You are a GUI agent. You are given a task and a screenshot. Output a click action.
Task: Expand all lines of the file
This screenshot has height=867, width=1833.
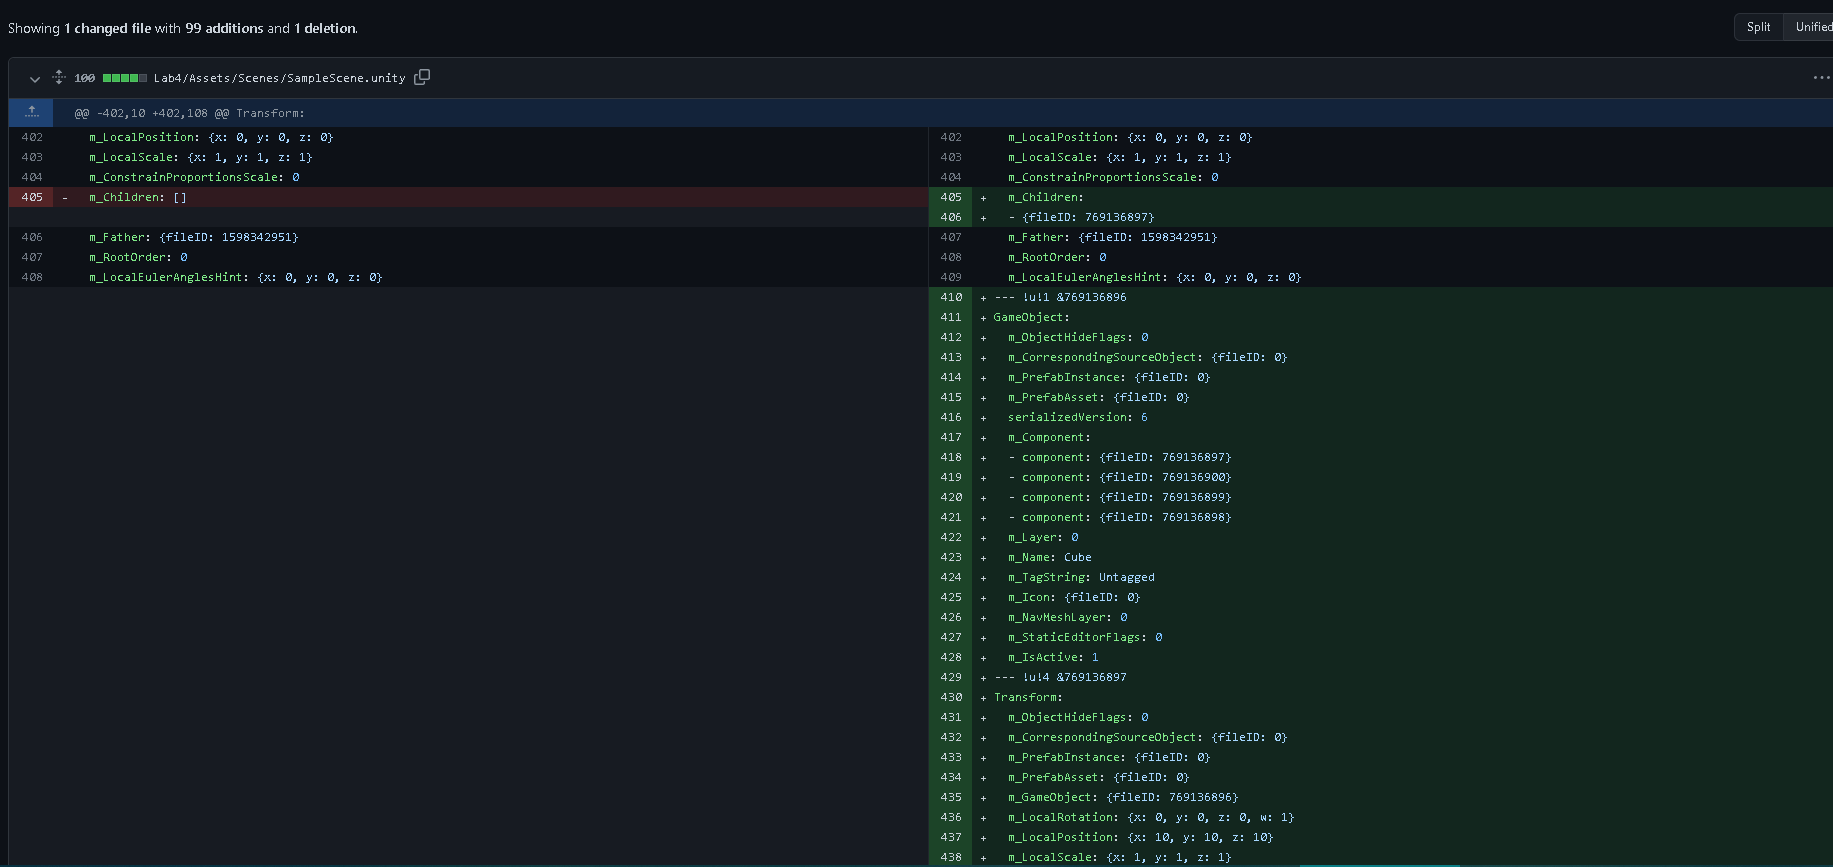point(59,77)
